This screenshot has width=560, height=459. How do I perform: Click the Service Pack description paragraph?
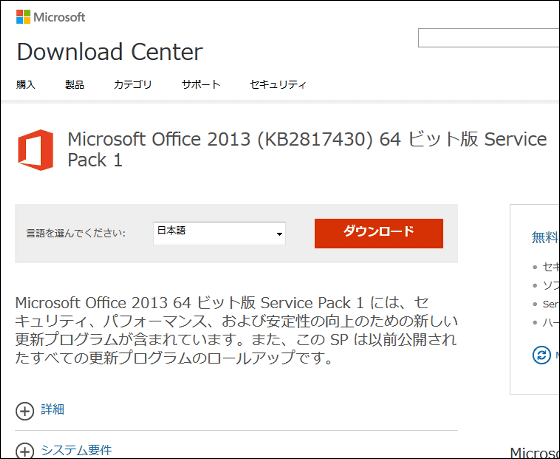[236, 330]
